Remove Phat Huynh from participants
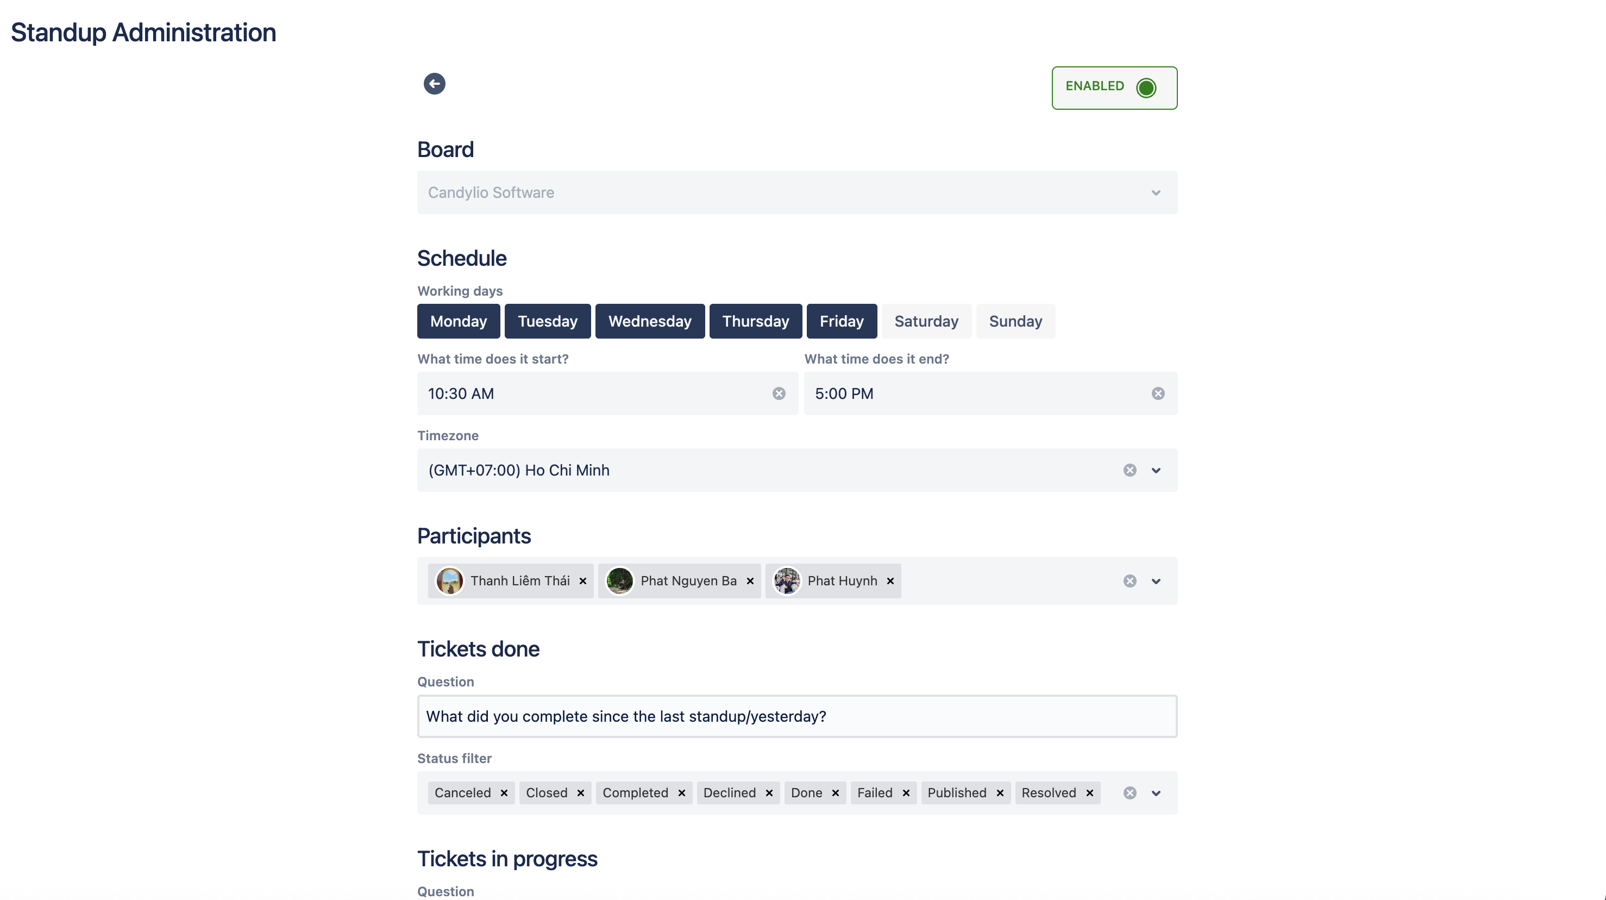The image size is (1606, 900). pyautogui.click(x=890, y=581)
